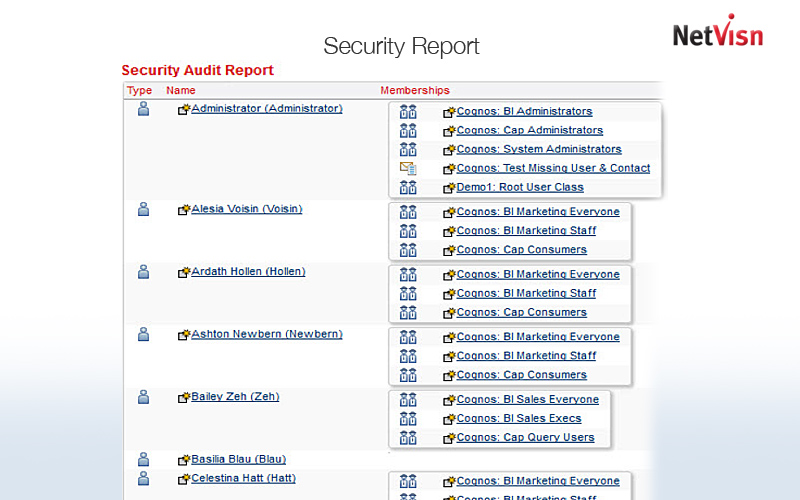Click drill-through icon before Bailey Zeh
800x500 pixels.
click(184, 397)
